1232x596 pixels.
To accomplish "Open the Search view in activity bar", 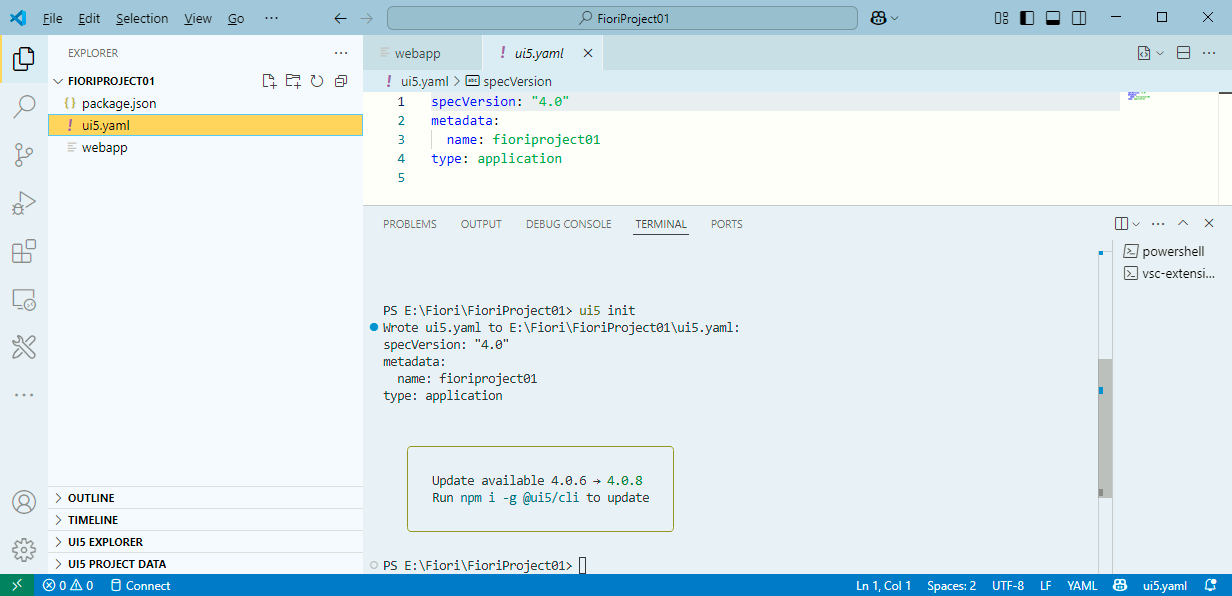I will pos(23,107).
